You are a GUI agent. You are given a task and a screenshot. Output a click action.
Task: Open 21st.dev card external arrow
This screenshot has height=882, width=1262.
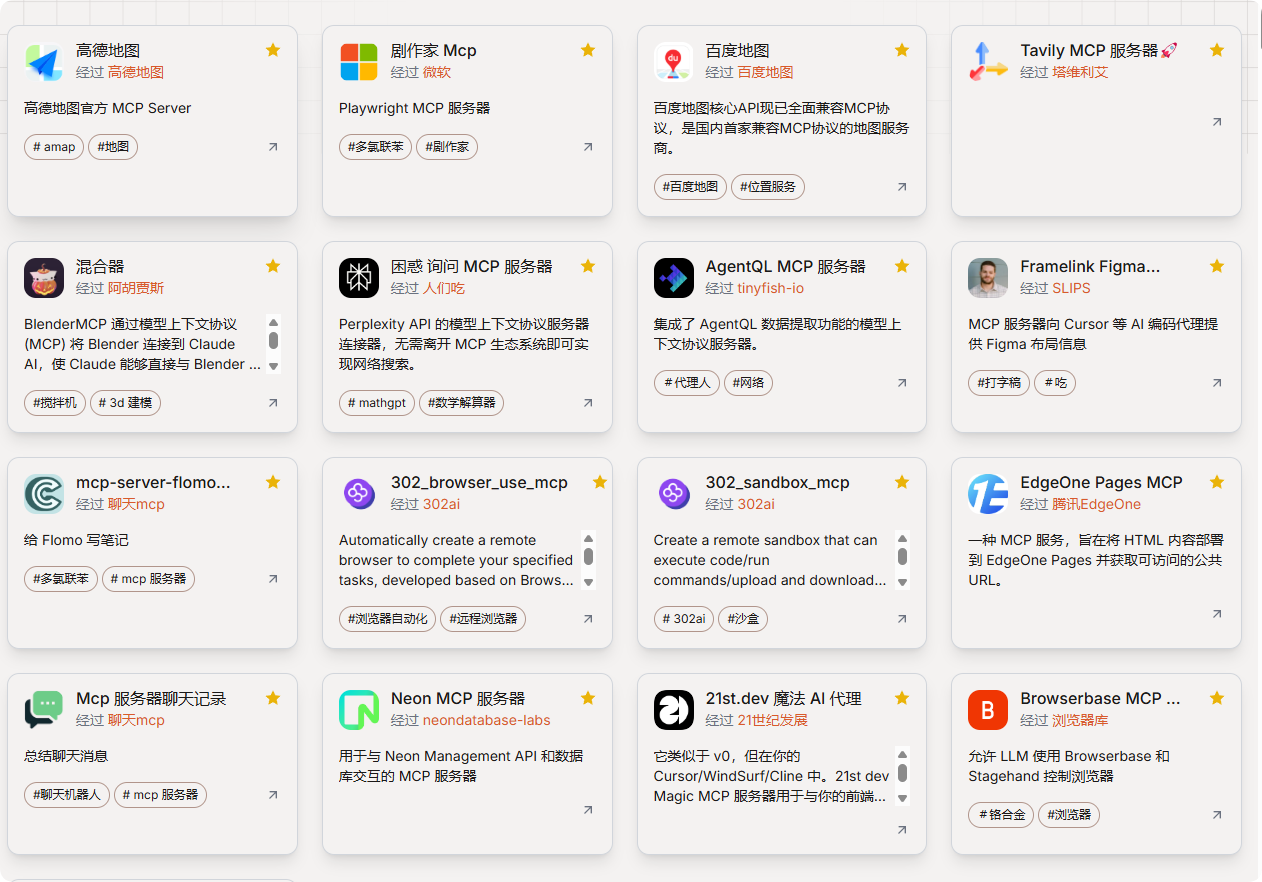[x=902, y=830]
